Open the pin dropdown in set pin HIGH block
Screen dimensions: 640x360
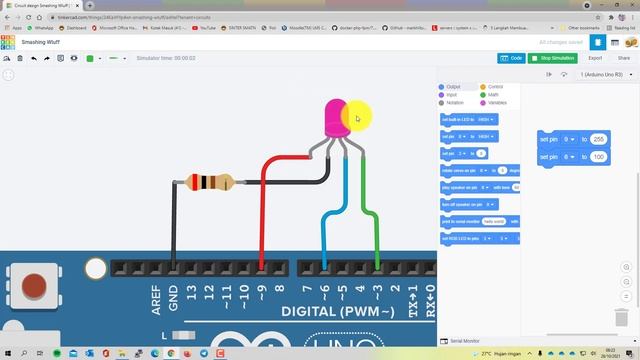tap(462, 137)
